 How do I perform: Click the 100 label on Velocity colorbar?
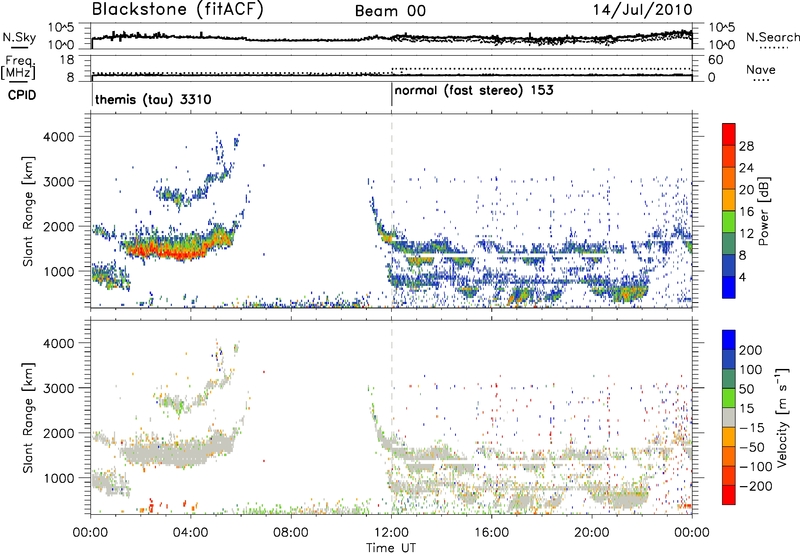point(751,370)
